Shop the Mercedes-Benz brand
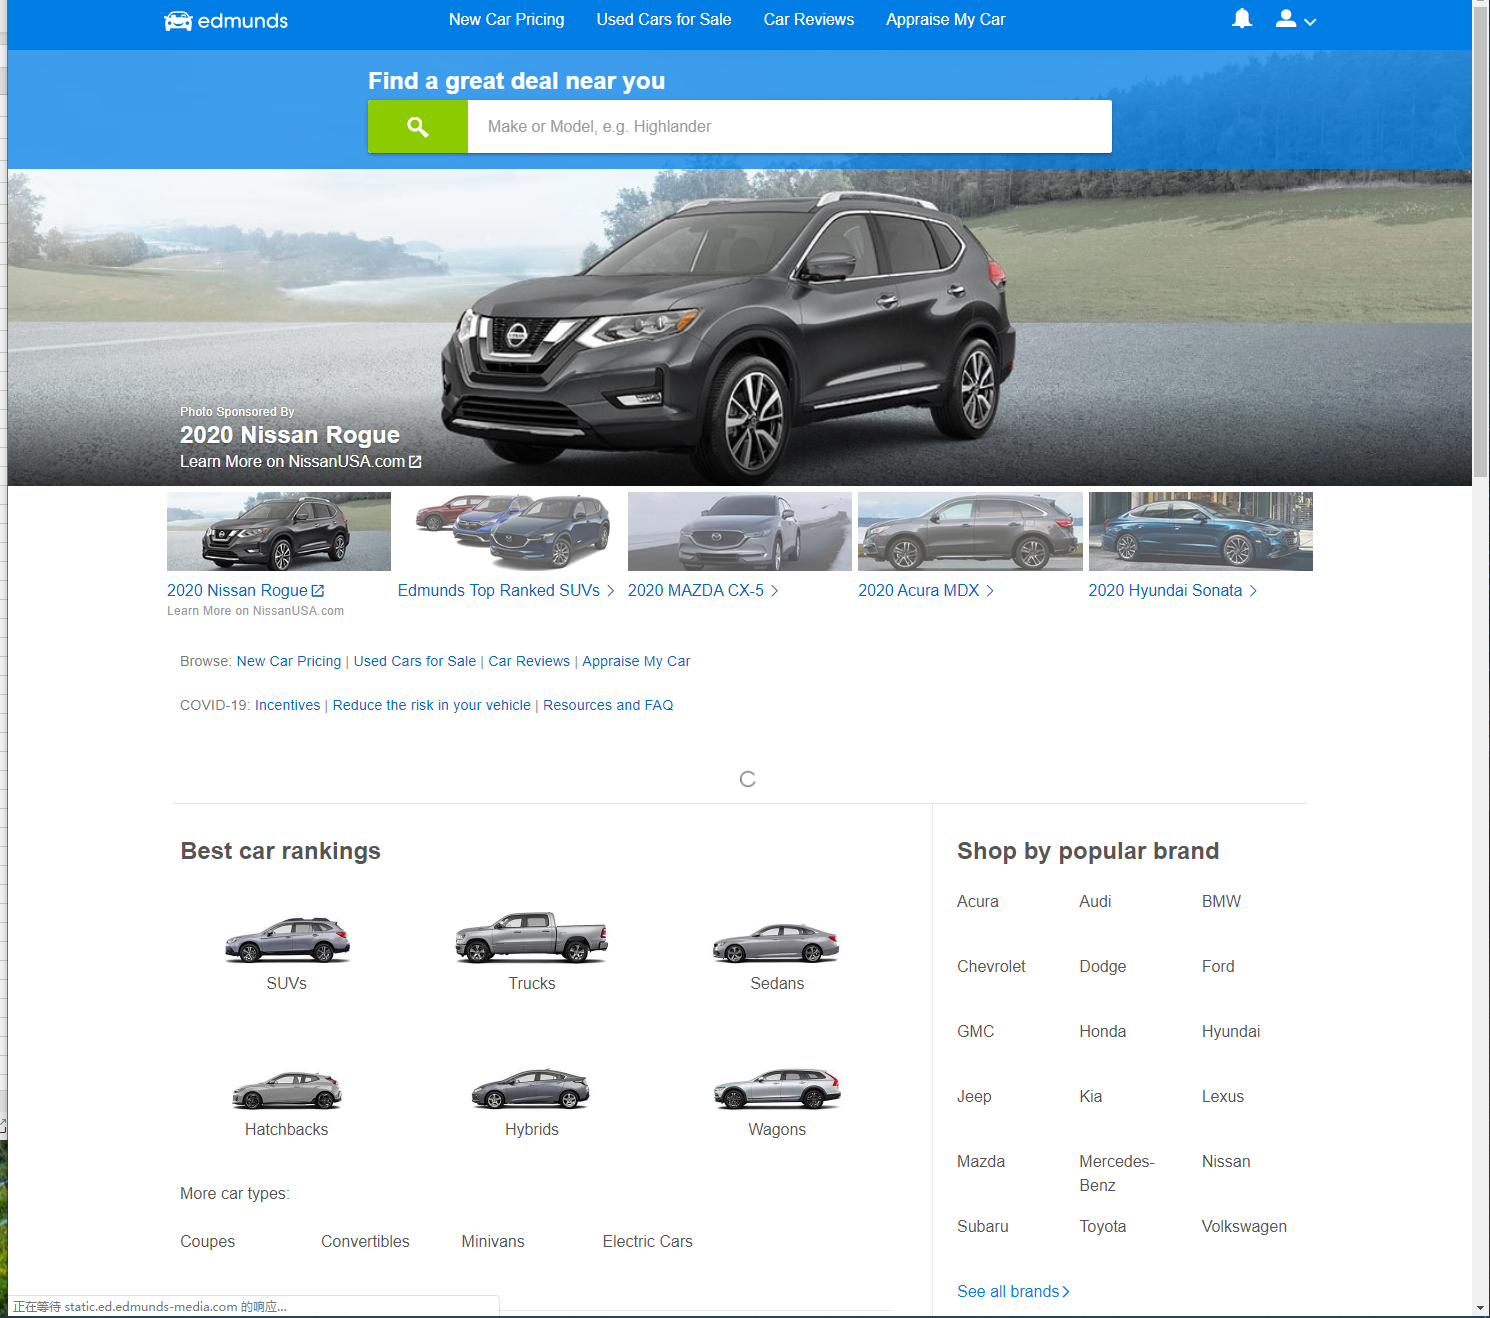 pos(1117,1173)
